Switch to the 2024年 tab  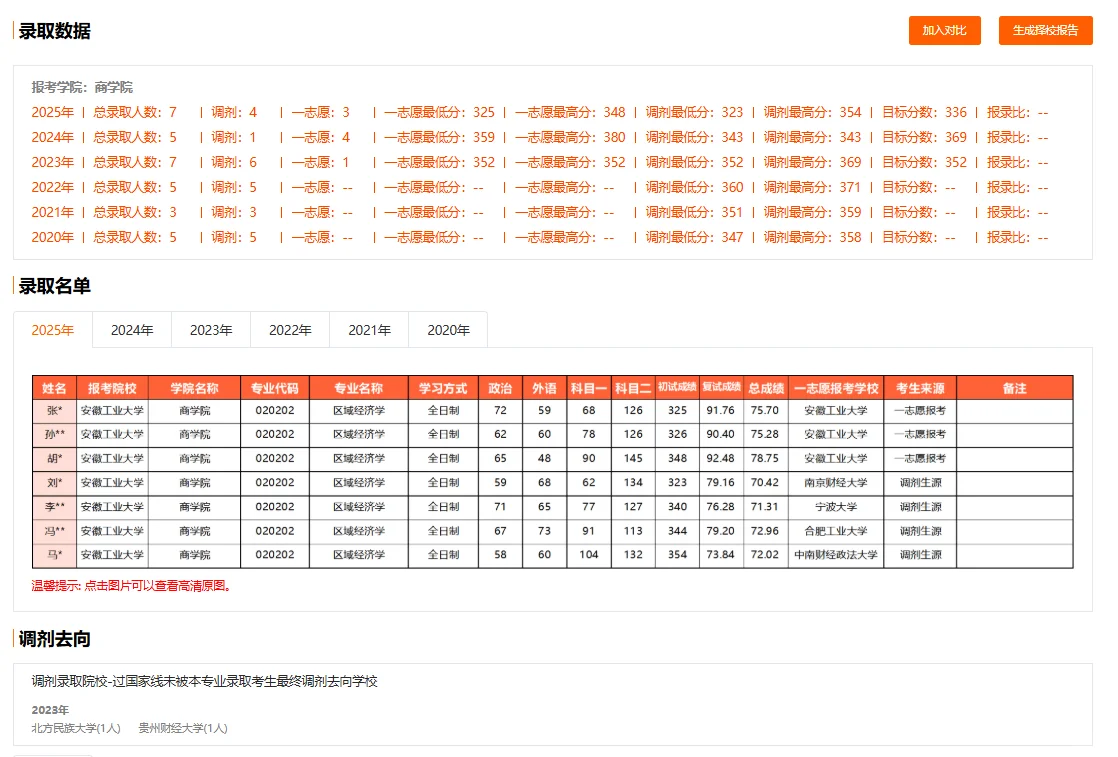[131, 329]
